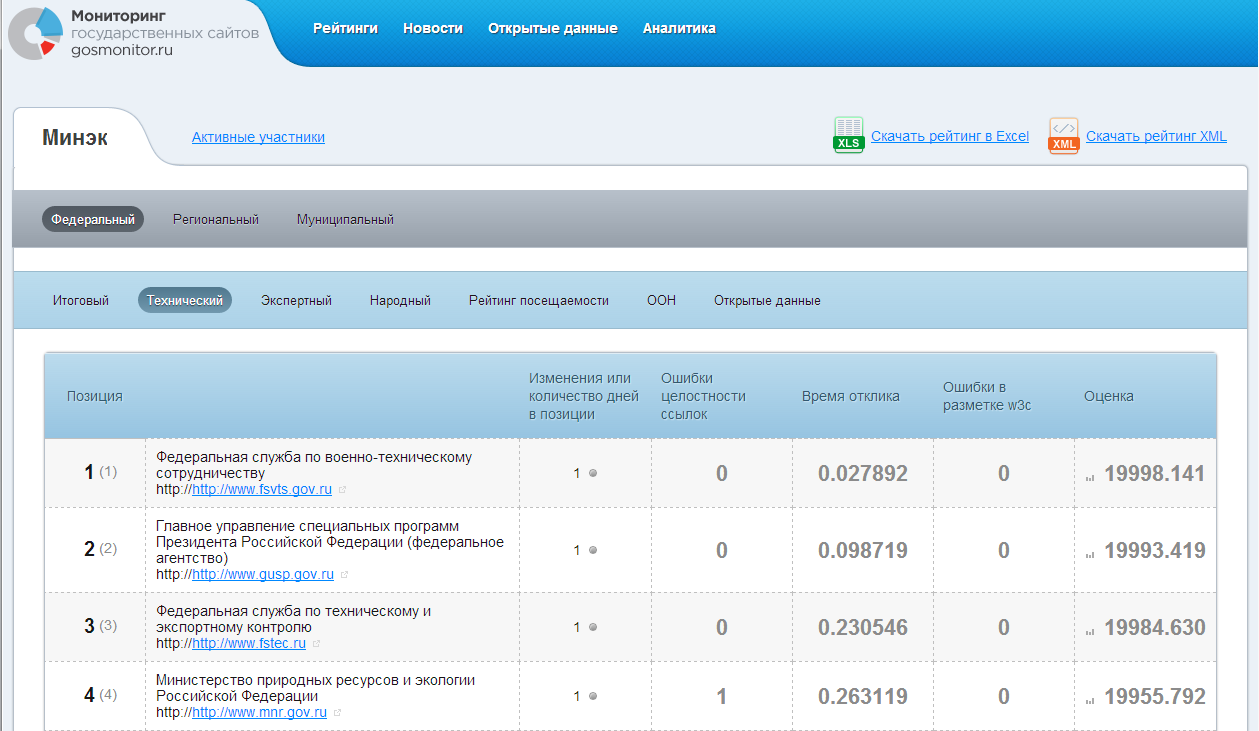
Task: Open the Рейтинги menu item
Action: point(345,28)
